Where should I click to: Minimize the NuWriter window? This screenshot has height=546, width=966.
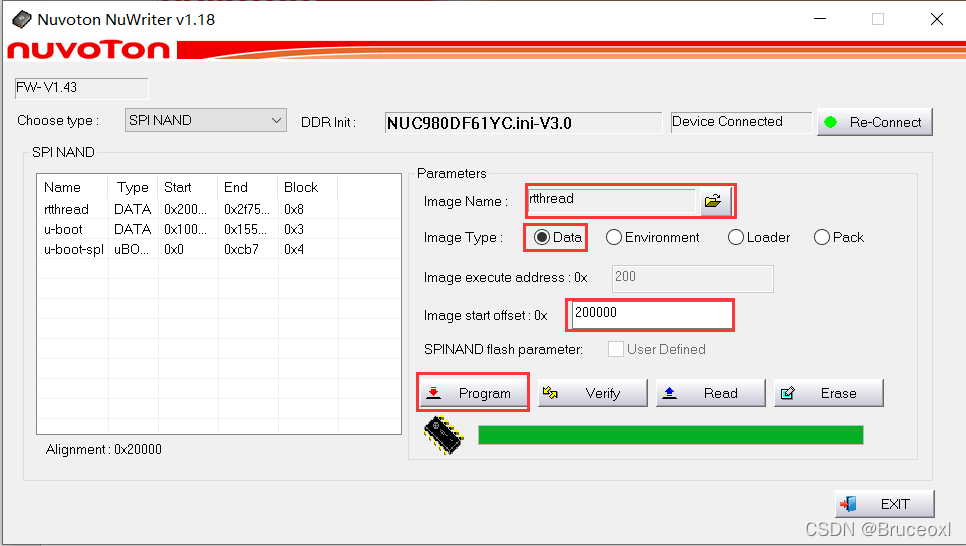click(820, 19)
